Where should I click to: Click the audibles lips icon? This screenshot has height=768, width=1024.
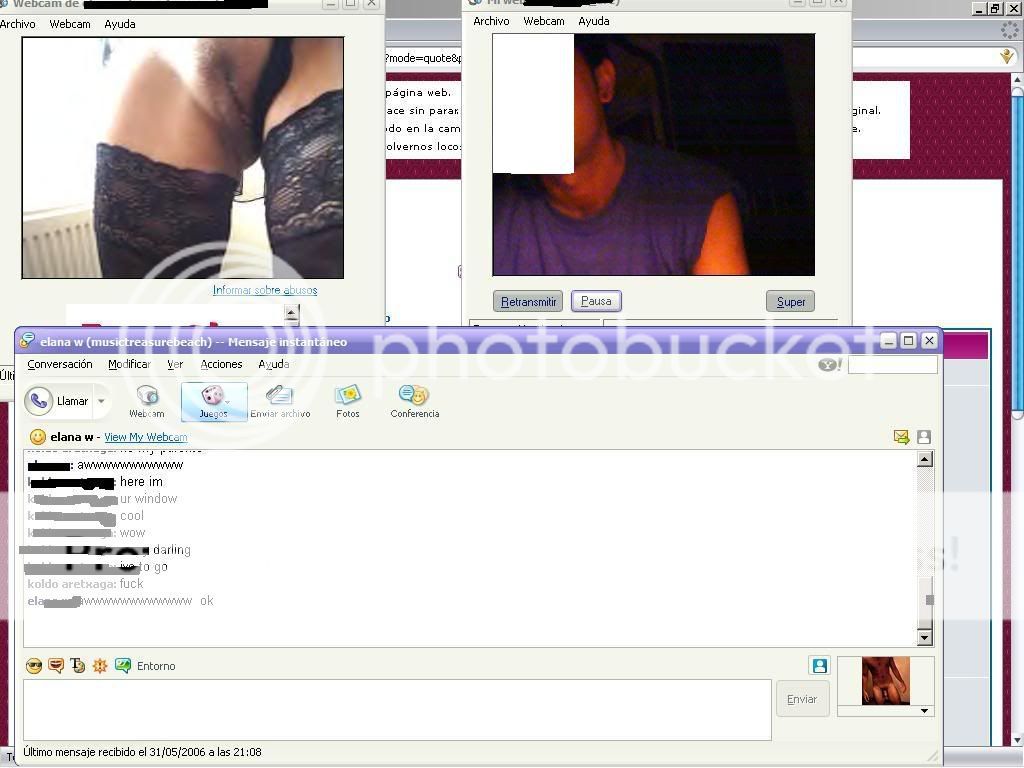tap(56, 665)
